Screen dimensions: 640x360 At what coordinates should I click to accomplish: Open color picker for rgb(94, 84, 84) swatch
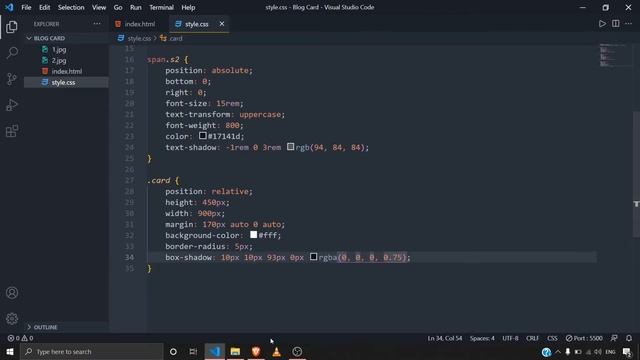click(x=290, y=146)
